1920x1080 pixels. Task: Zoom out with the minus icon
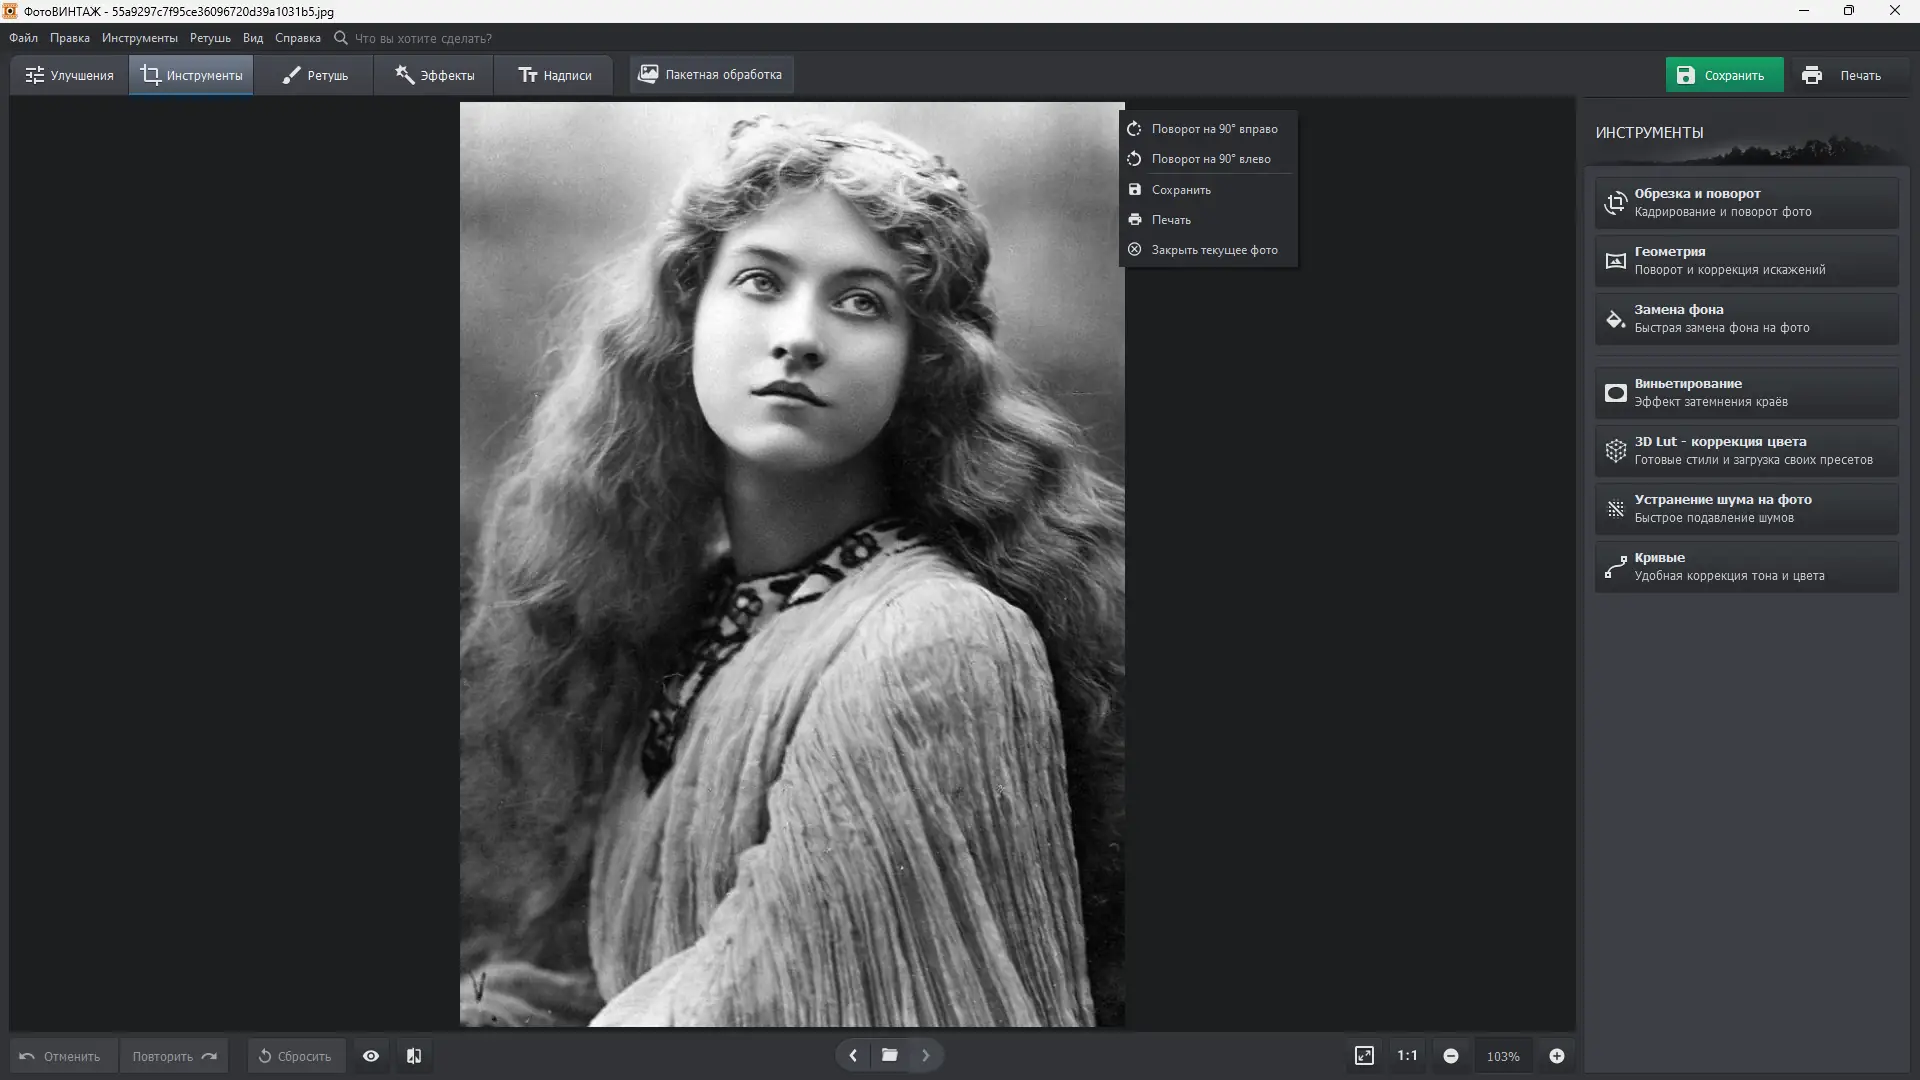[x=1451, y=1056]
